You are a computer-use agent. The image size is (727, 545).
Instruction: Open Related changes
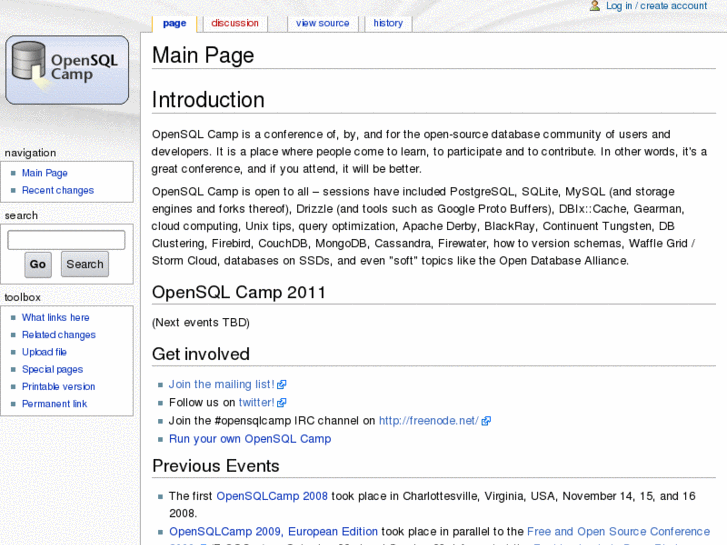[59, 335]
